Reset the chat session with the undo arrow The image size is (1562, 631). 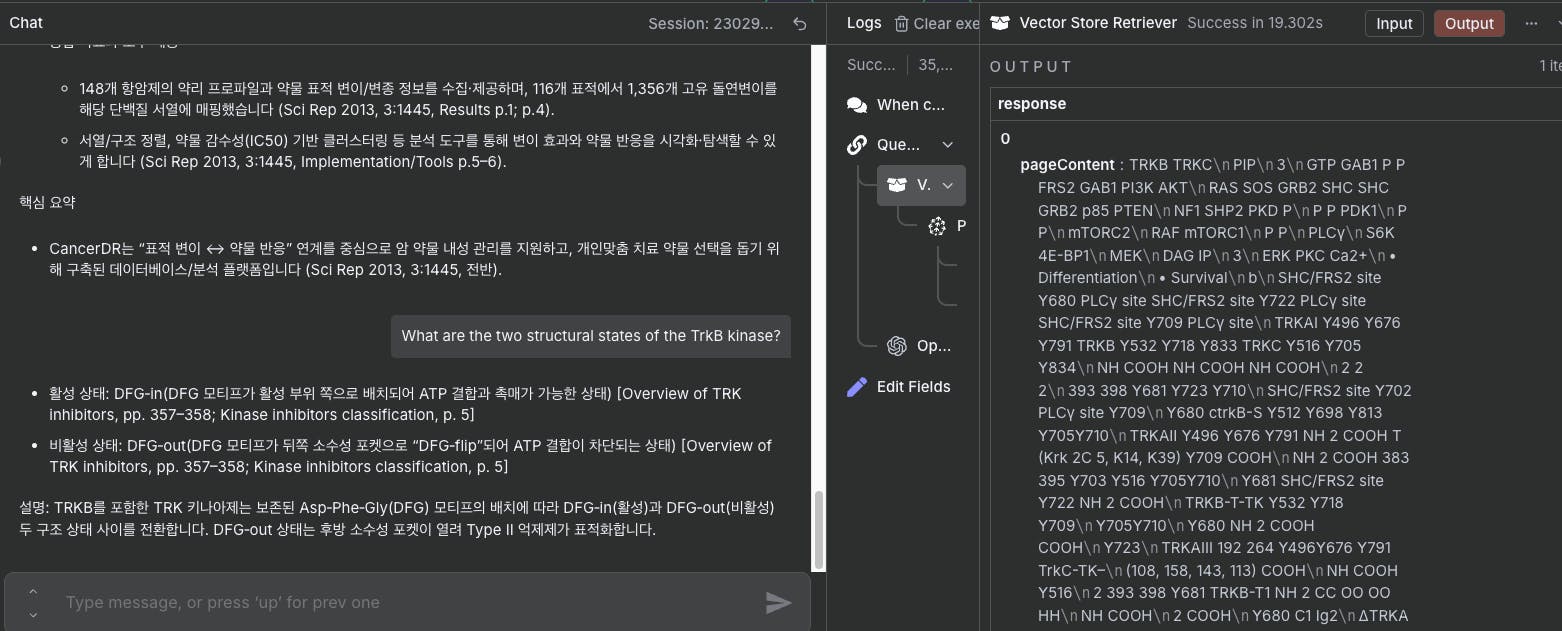click(799, 23)
